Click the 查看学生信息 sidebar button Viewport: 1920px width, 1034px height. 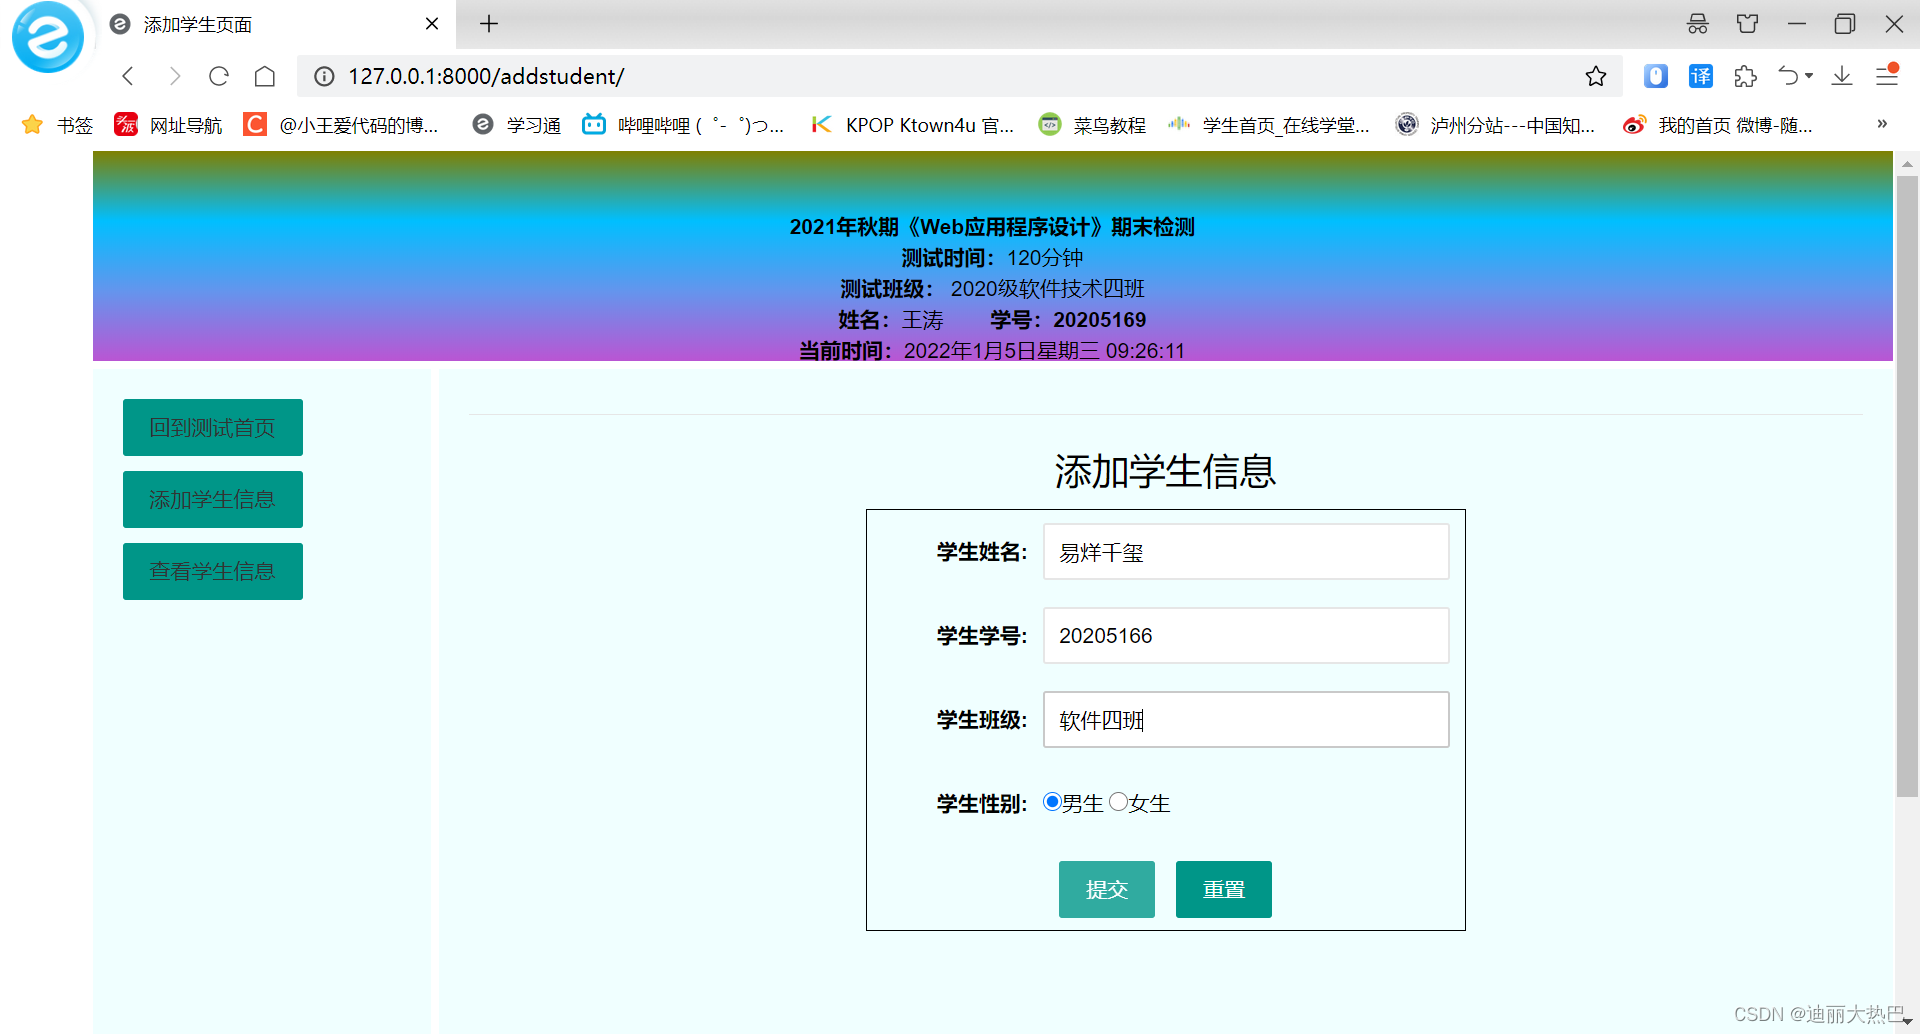pos(213,571)
